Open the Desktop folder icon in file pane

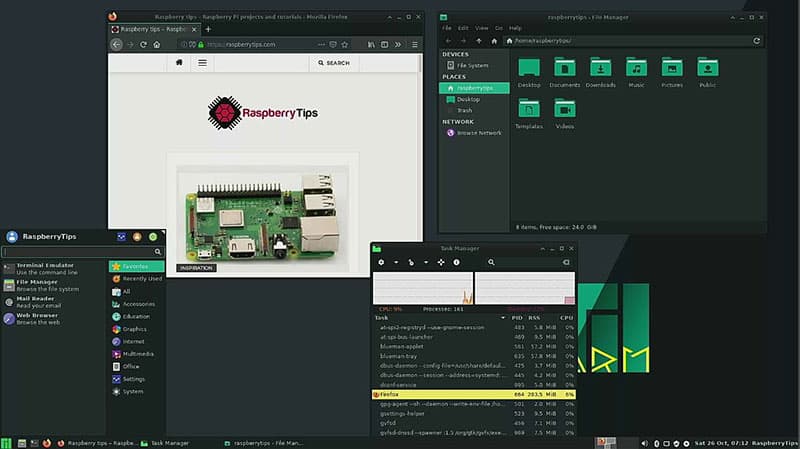[x=529, y=72]
